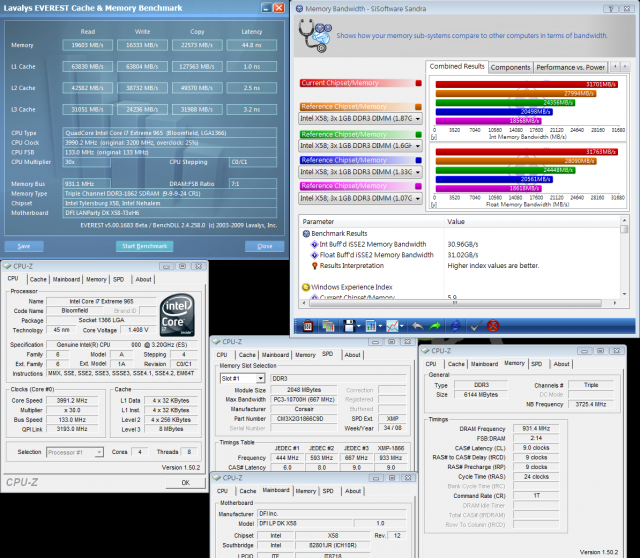
Task: Click the Sandra window title bar icon
Action: (299, 9)
